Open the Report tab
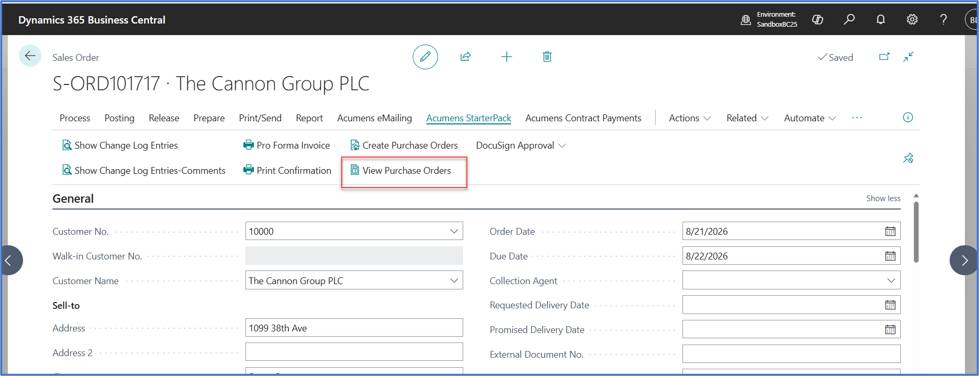979x376 pixels. coord(310,117)
